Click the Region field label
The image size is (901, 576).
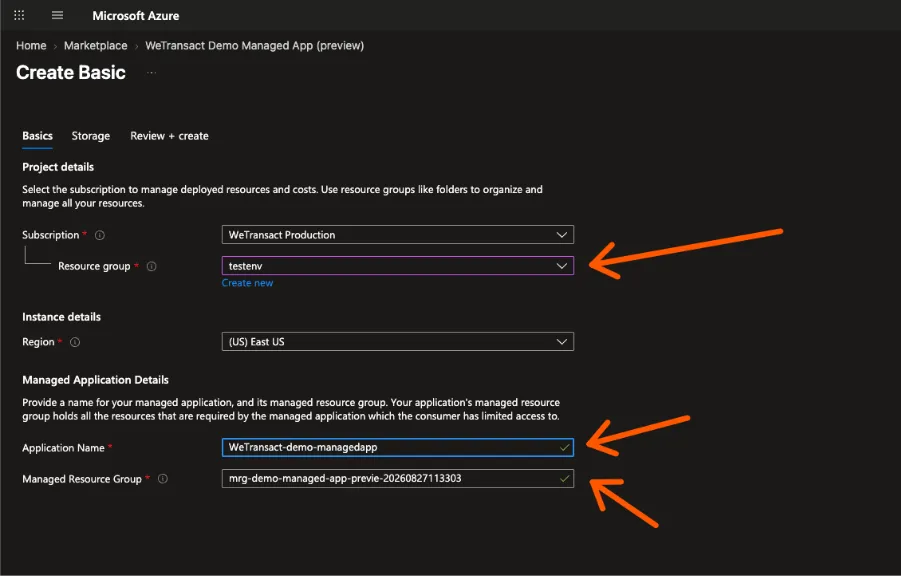(38, 342)
